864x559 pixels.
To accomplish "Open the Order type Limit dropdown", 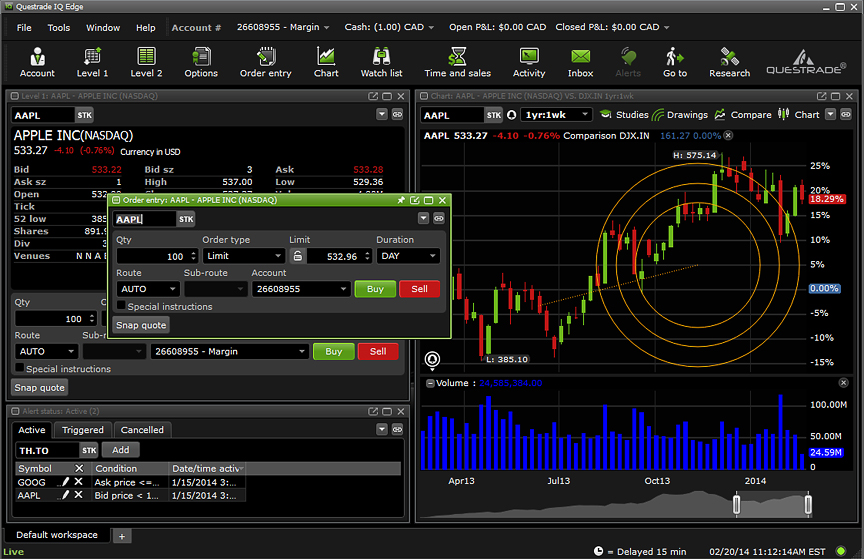I will [x=244, y=256].
